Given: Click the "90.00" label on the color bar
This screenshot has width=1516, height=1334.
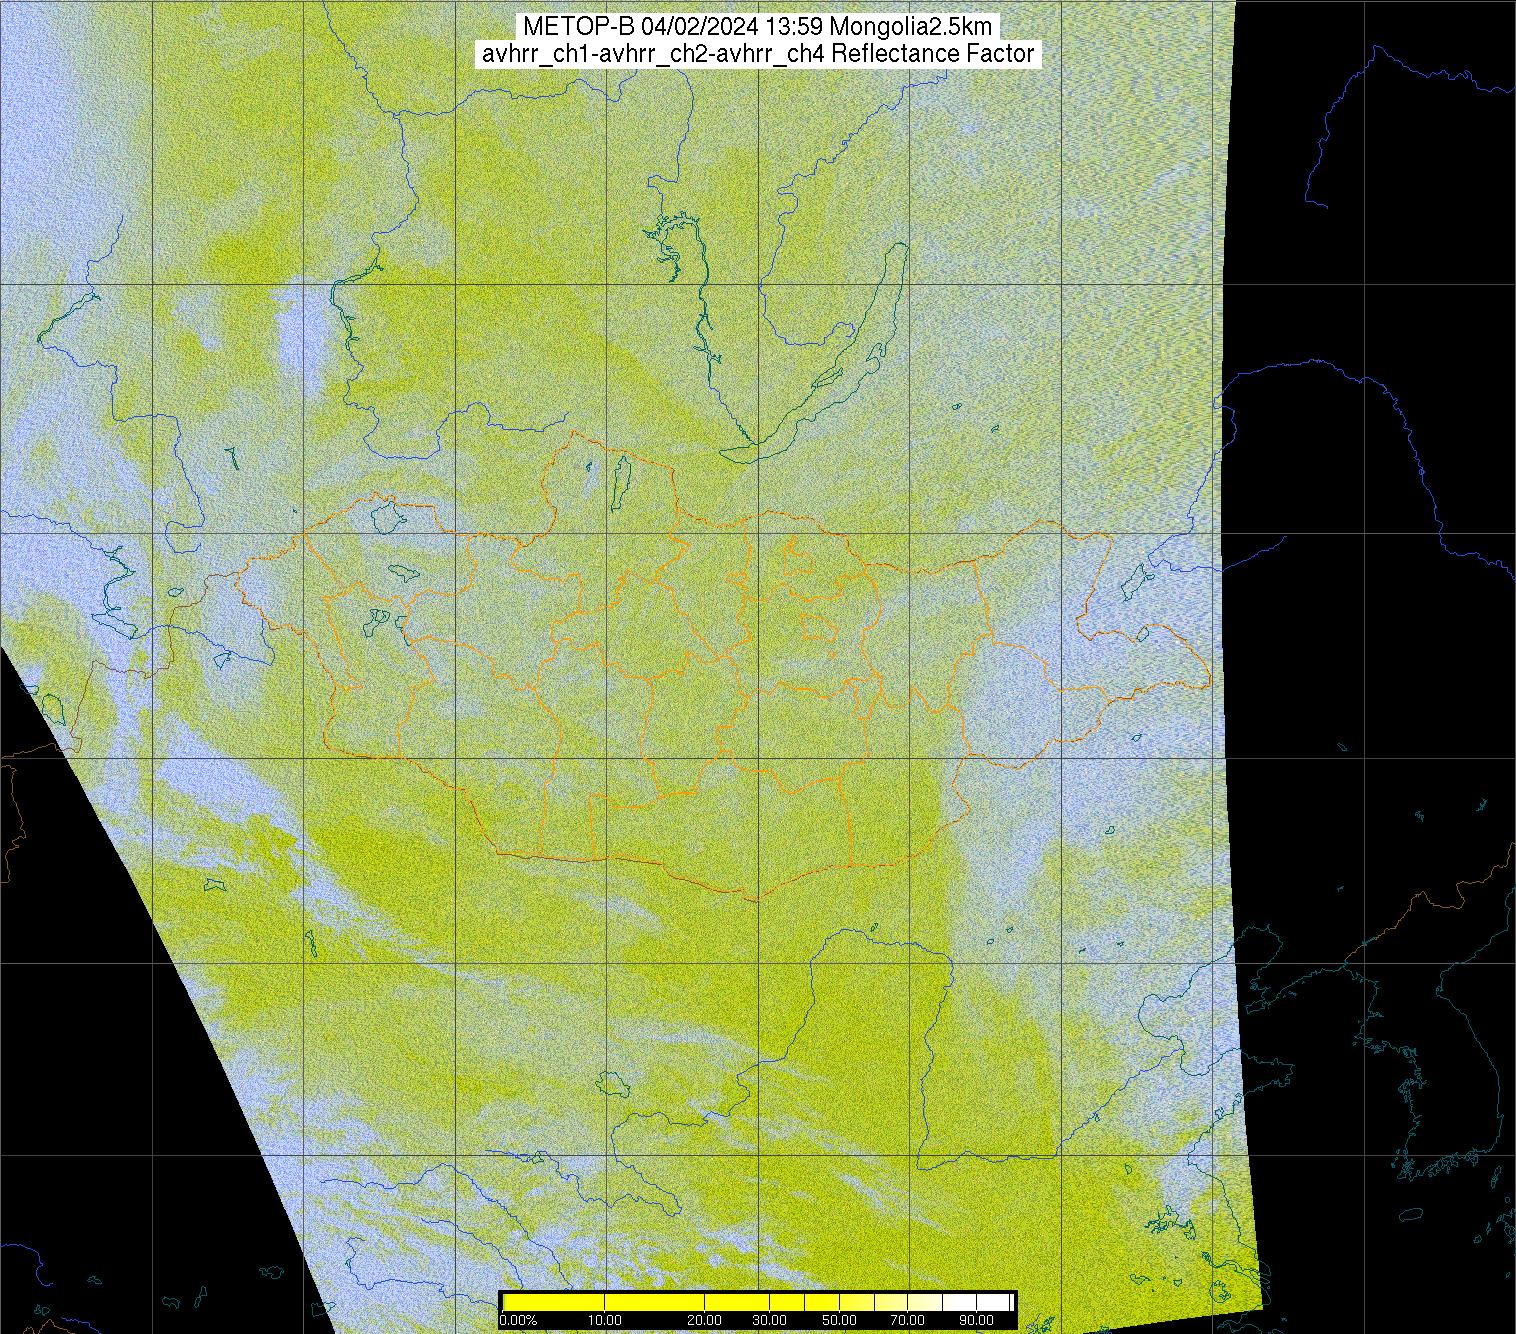Looking at the screenshot, I should pos(976,1320).
